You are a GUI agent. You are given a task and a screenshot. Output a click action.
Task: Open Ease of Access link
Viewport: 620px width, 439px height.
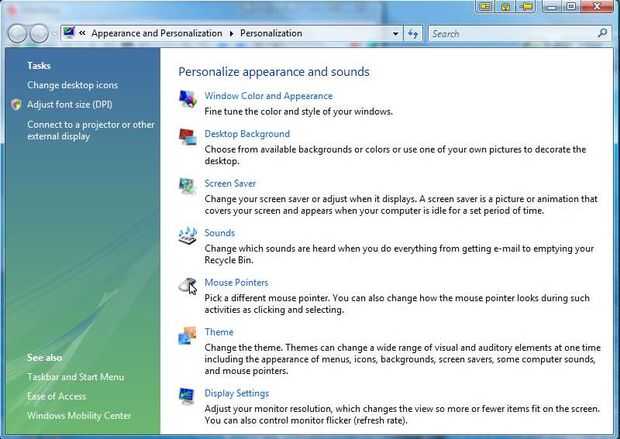(57, 396)
